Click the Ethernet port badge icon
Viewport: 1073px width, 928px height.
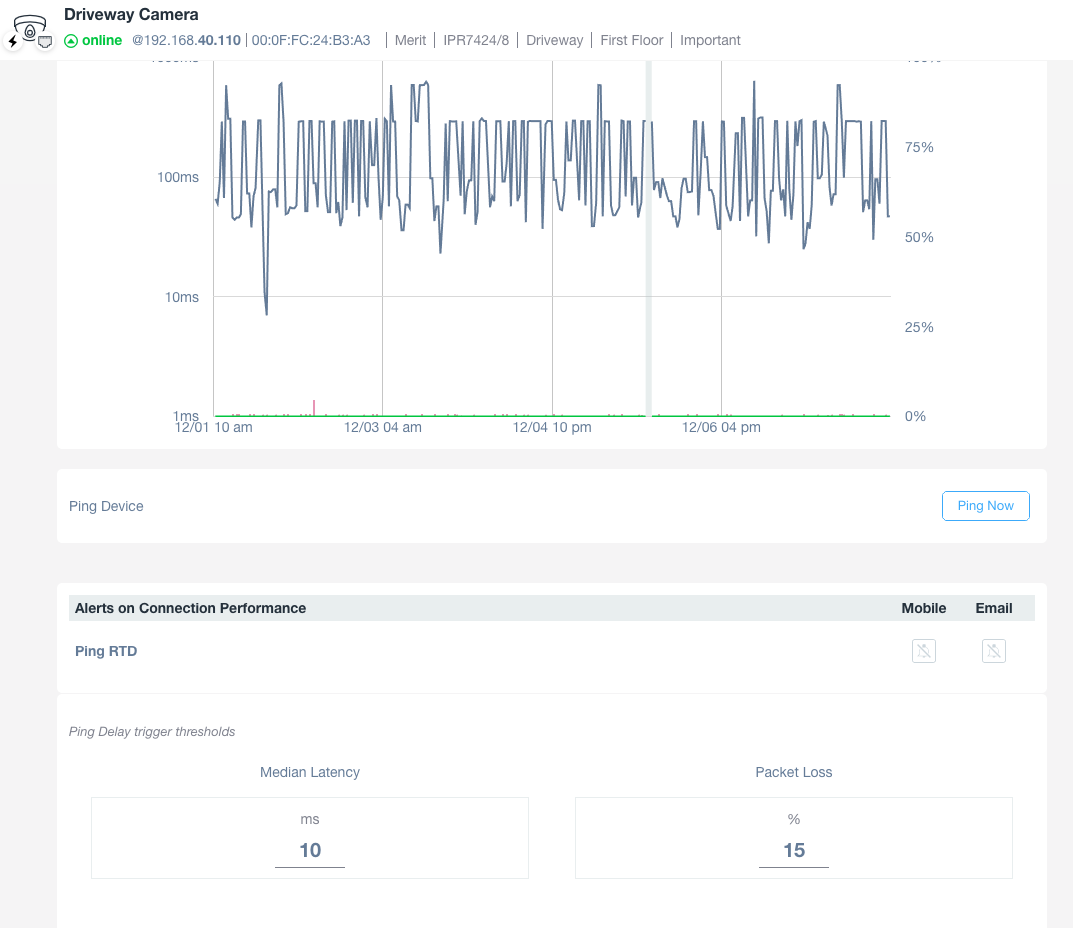coord(45,42)
